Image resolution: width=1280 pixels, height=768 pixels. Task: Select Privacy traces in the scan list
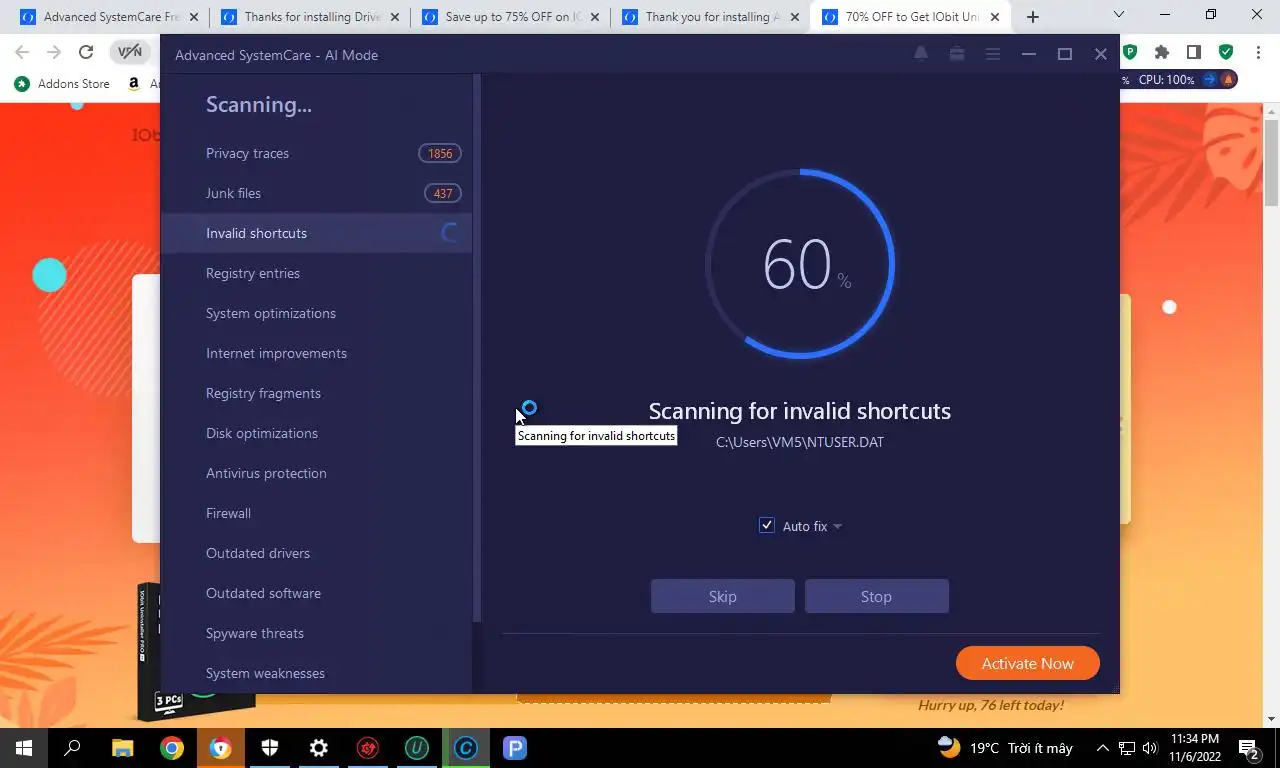(x=316, y=153)
